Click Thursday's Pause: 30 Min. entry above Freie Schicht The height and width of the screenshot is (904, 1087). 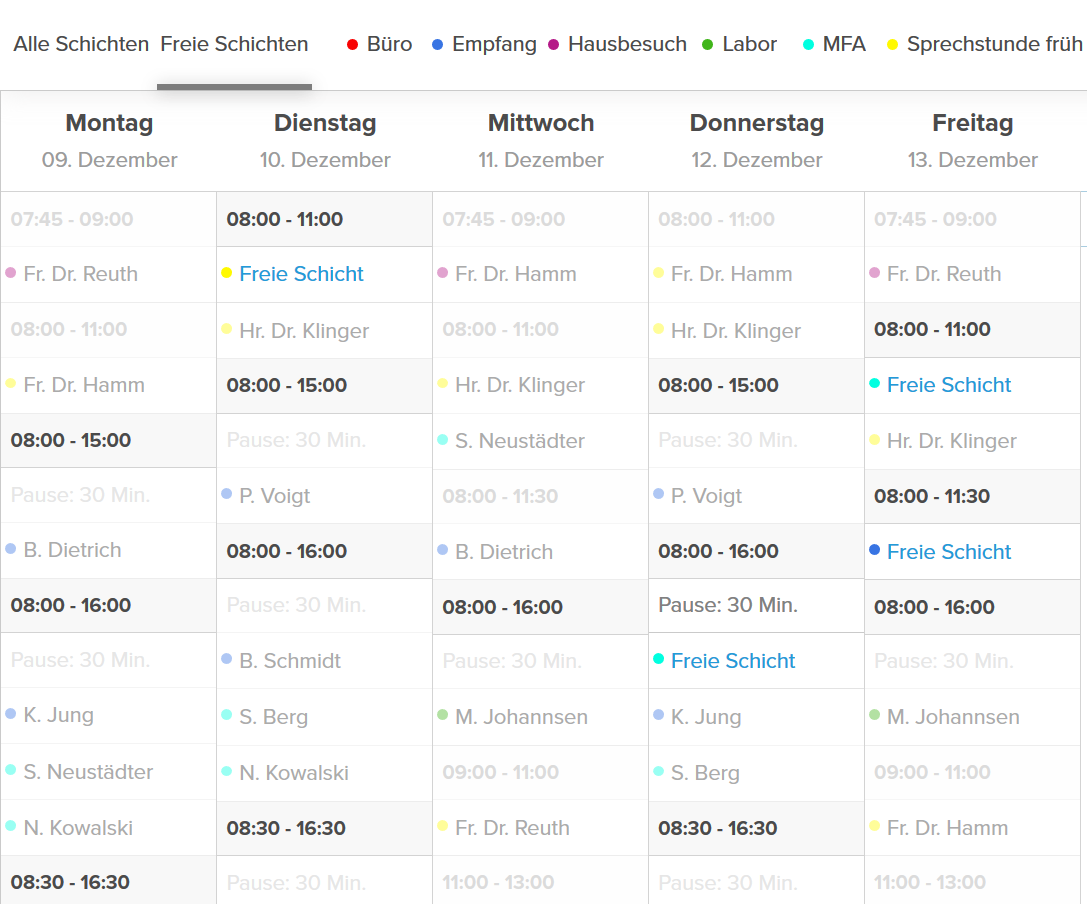728,605
